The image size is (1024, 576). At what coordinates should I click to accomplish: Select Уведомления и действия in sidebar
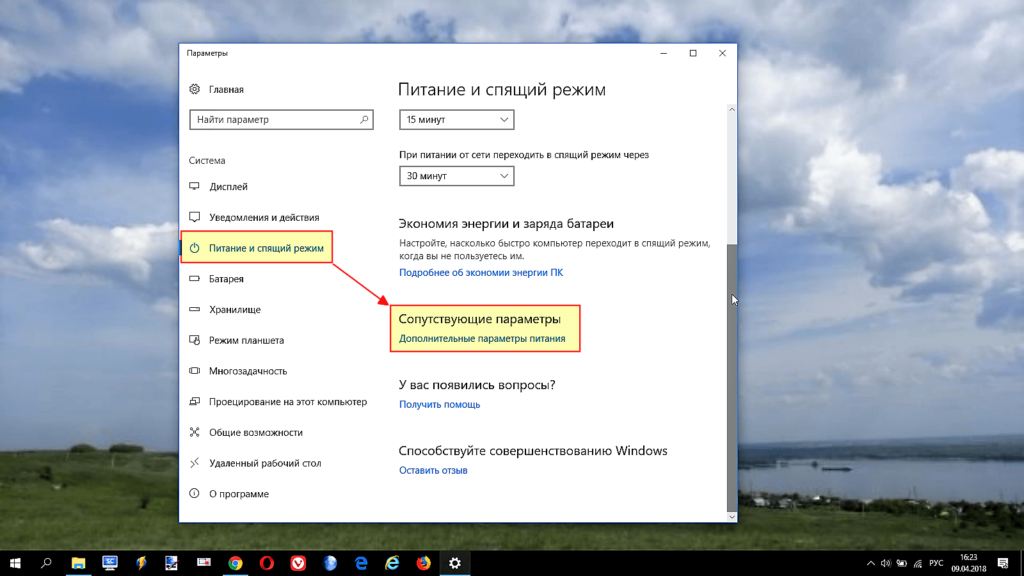point(264,217)
